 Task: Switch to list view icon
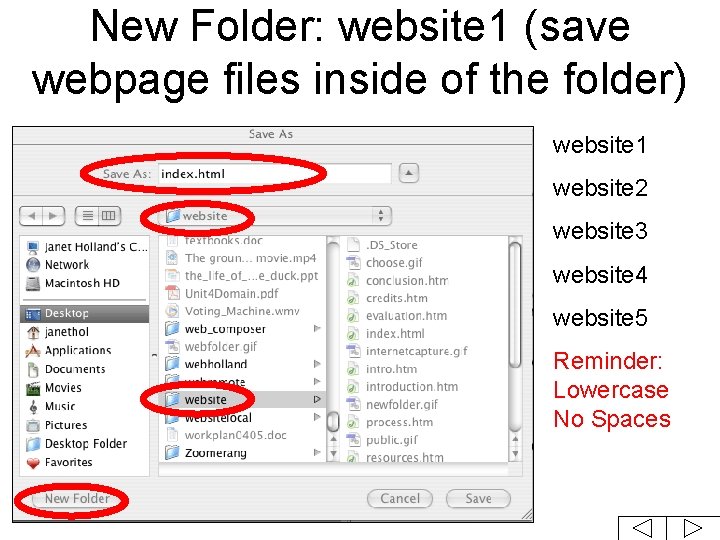click(87, 216)
